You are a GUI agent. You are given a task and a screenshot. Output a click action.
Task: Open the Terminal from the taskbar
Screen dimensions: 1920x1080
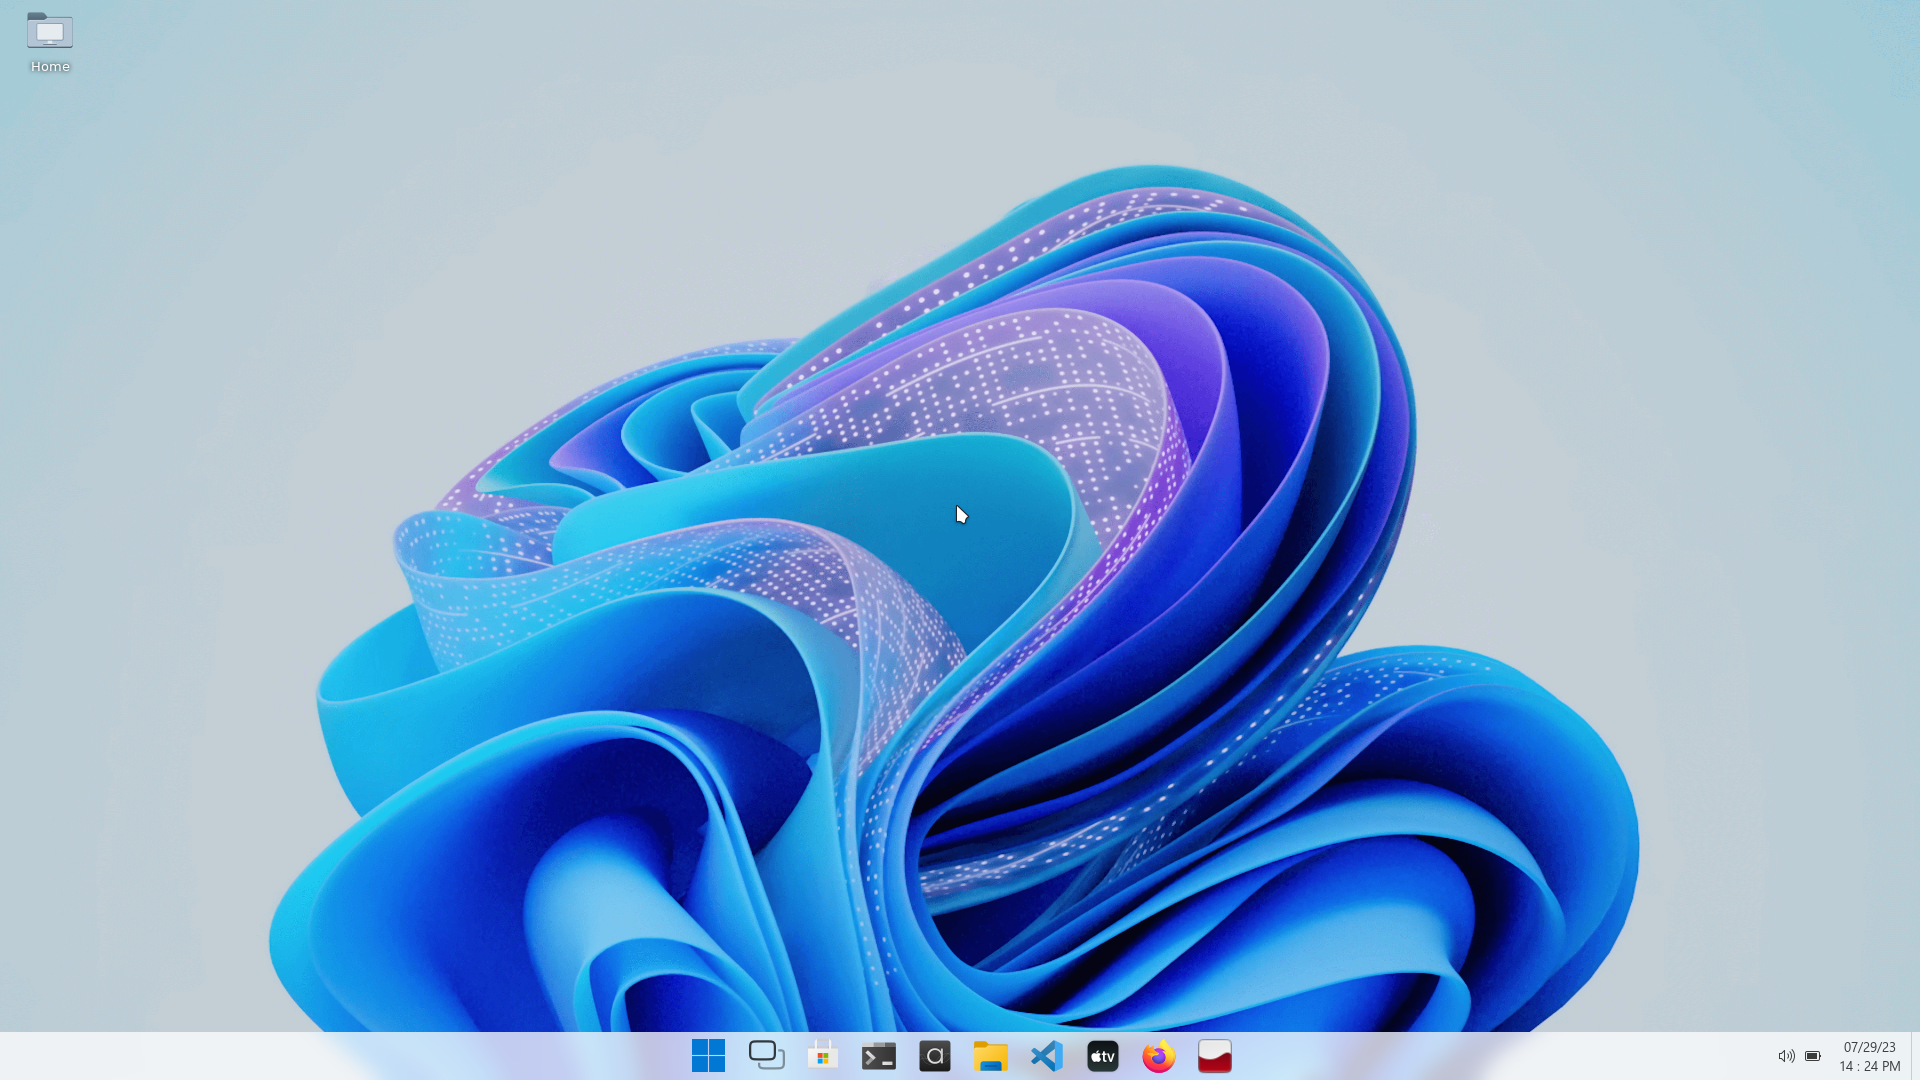878,1056
